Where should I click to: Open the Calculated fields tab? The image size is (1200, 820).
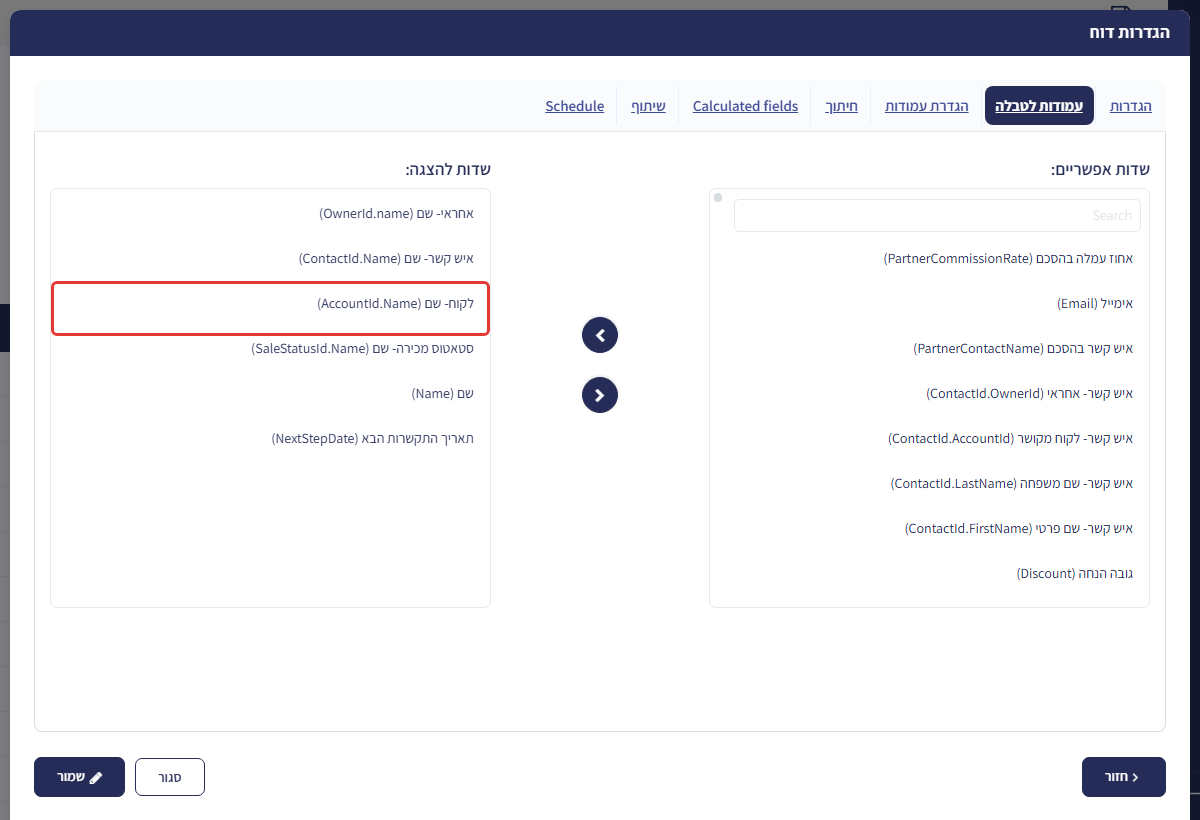745,106
